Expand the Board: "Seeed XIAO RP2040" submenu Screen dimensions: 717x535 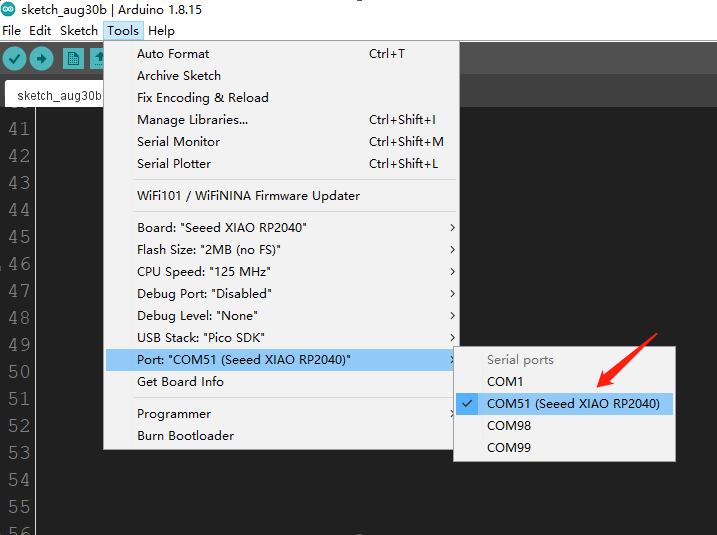[x=281, y=227]
